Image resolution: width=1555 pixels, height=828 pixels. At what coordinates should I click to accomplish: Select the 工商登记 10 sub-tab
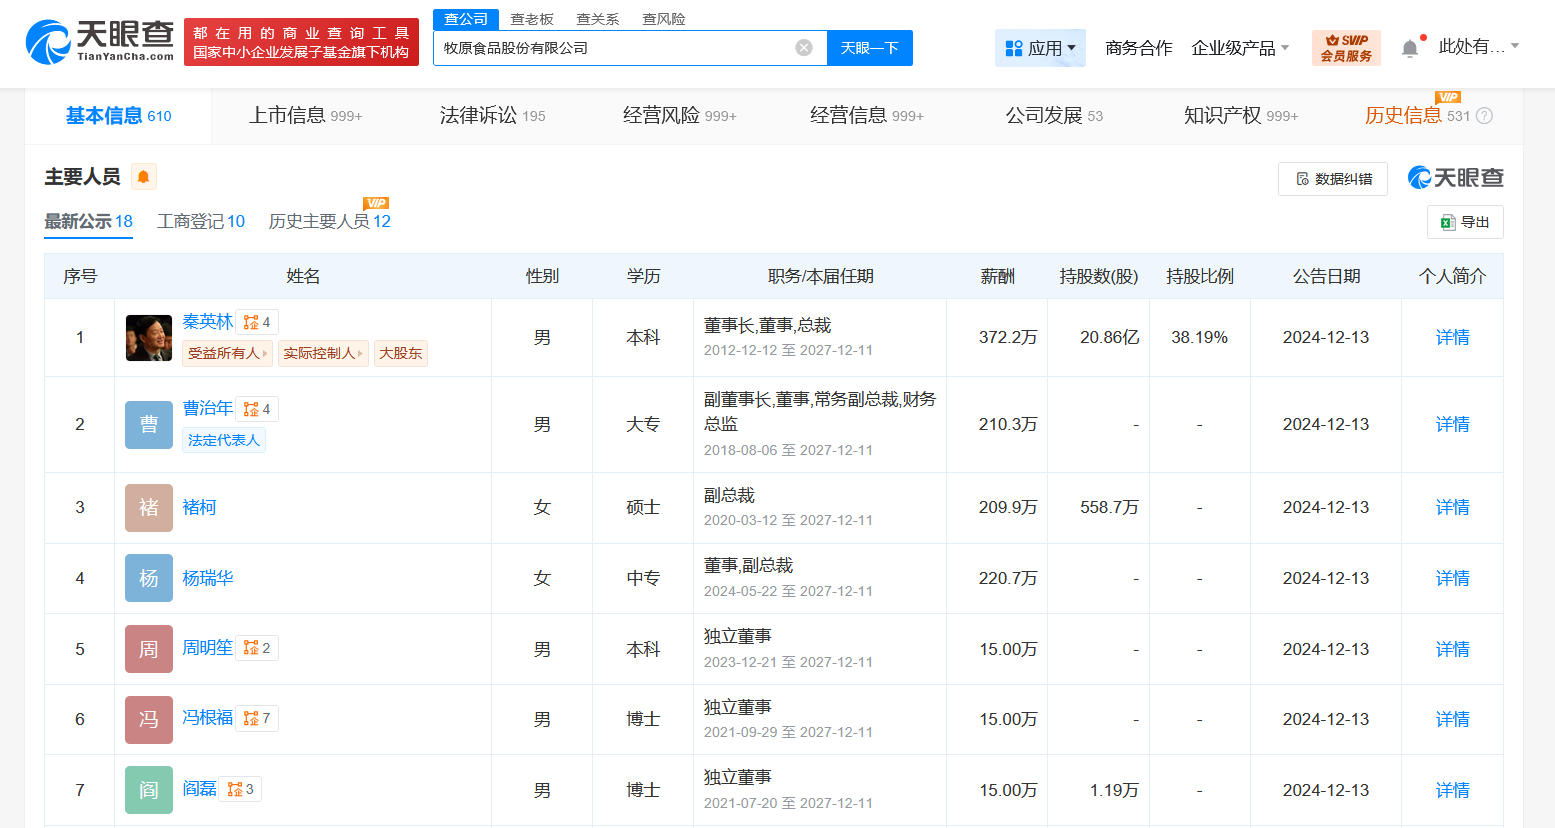tap(201, 221)
